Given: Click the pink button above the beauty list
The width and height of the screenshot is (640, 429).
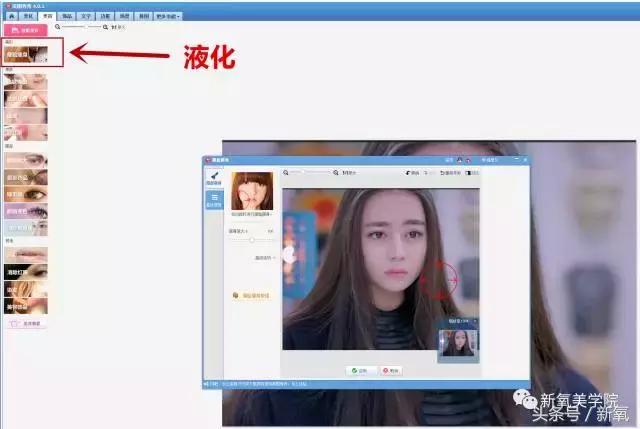Looking at the screenshot, I should (x=24, y=30).
